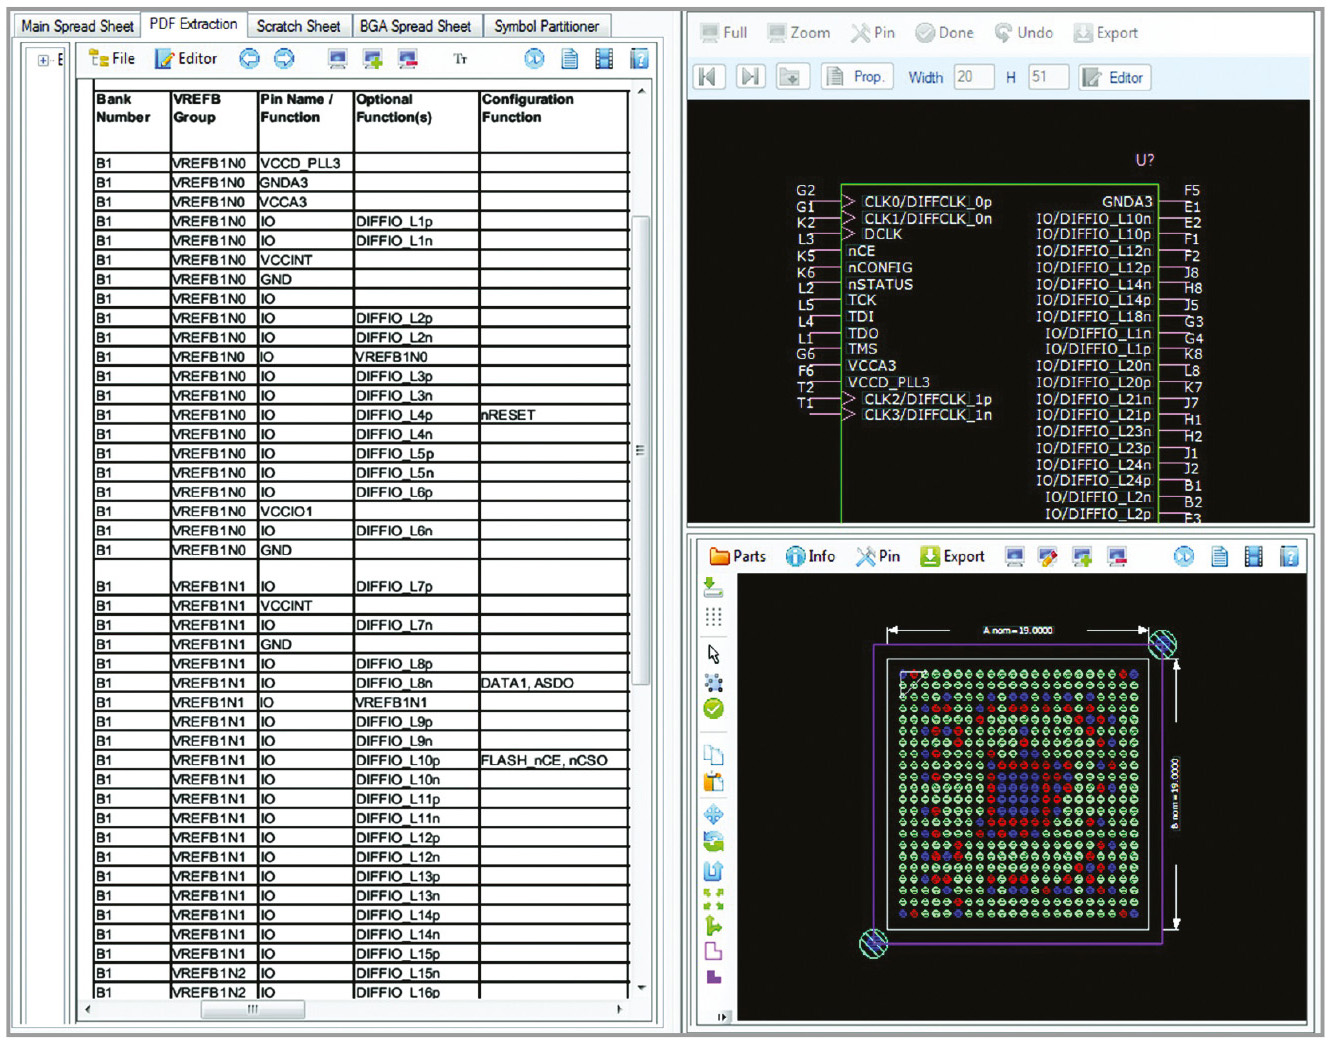Click the horizontal scrollbar thumb under the pin table
Screen dimensions: 1329x1044
253,1010
